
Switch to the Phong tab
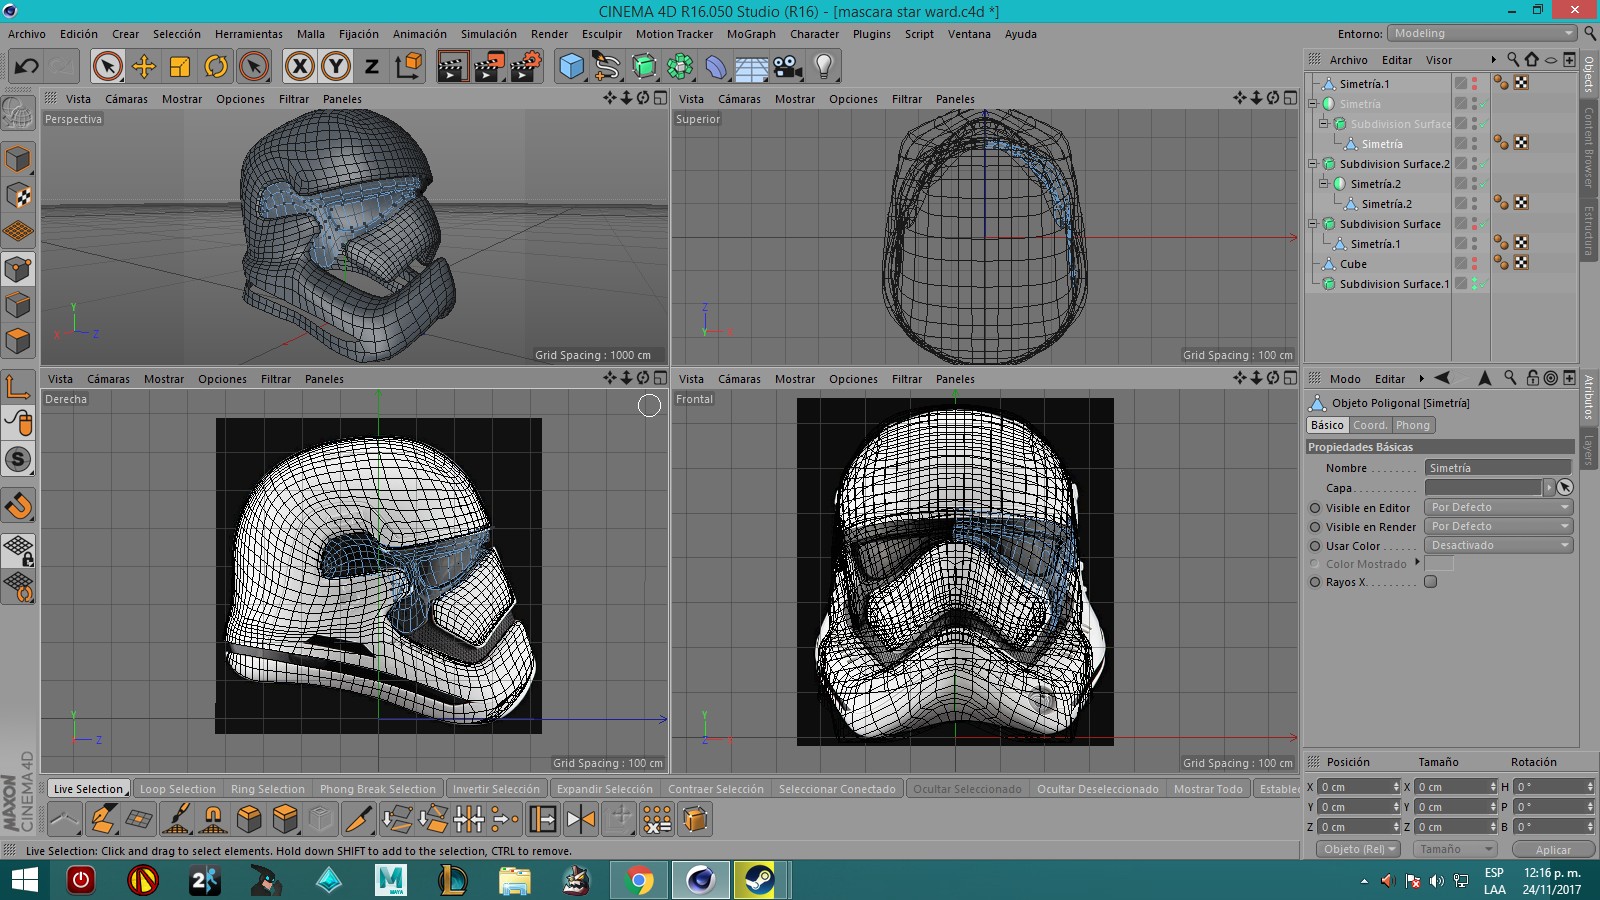coord(1413,425)
